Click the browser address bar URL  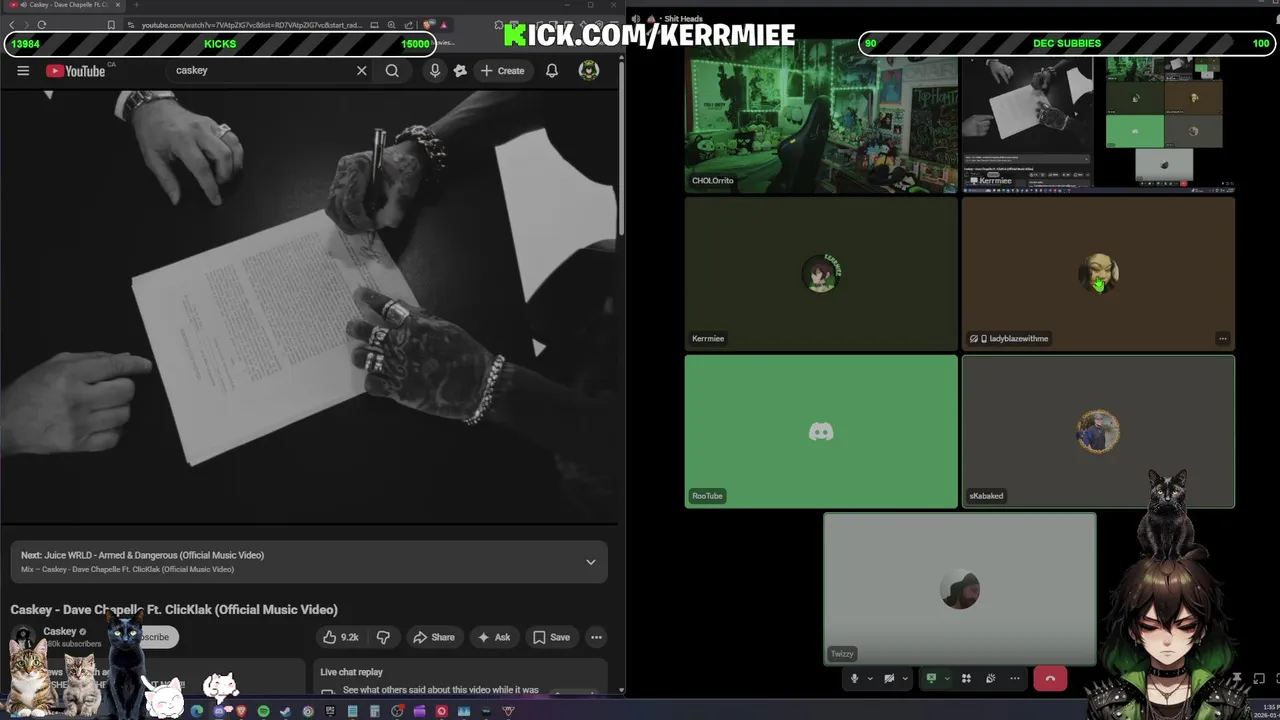[x=252, y=25]
